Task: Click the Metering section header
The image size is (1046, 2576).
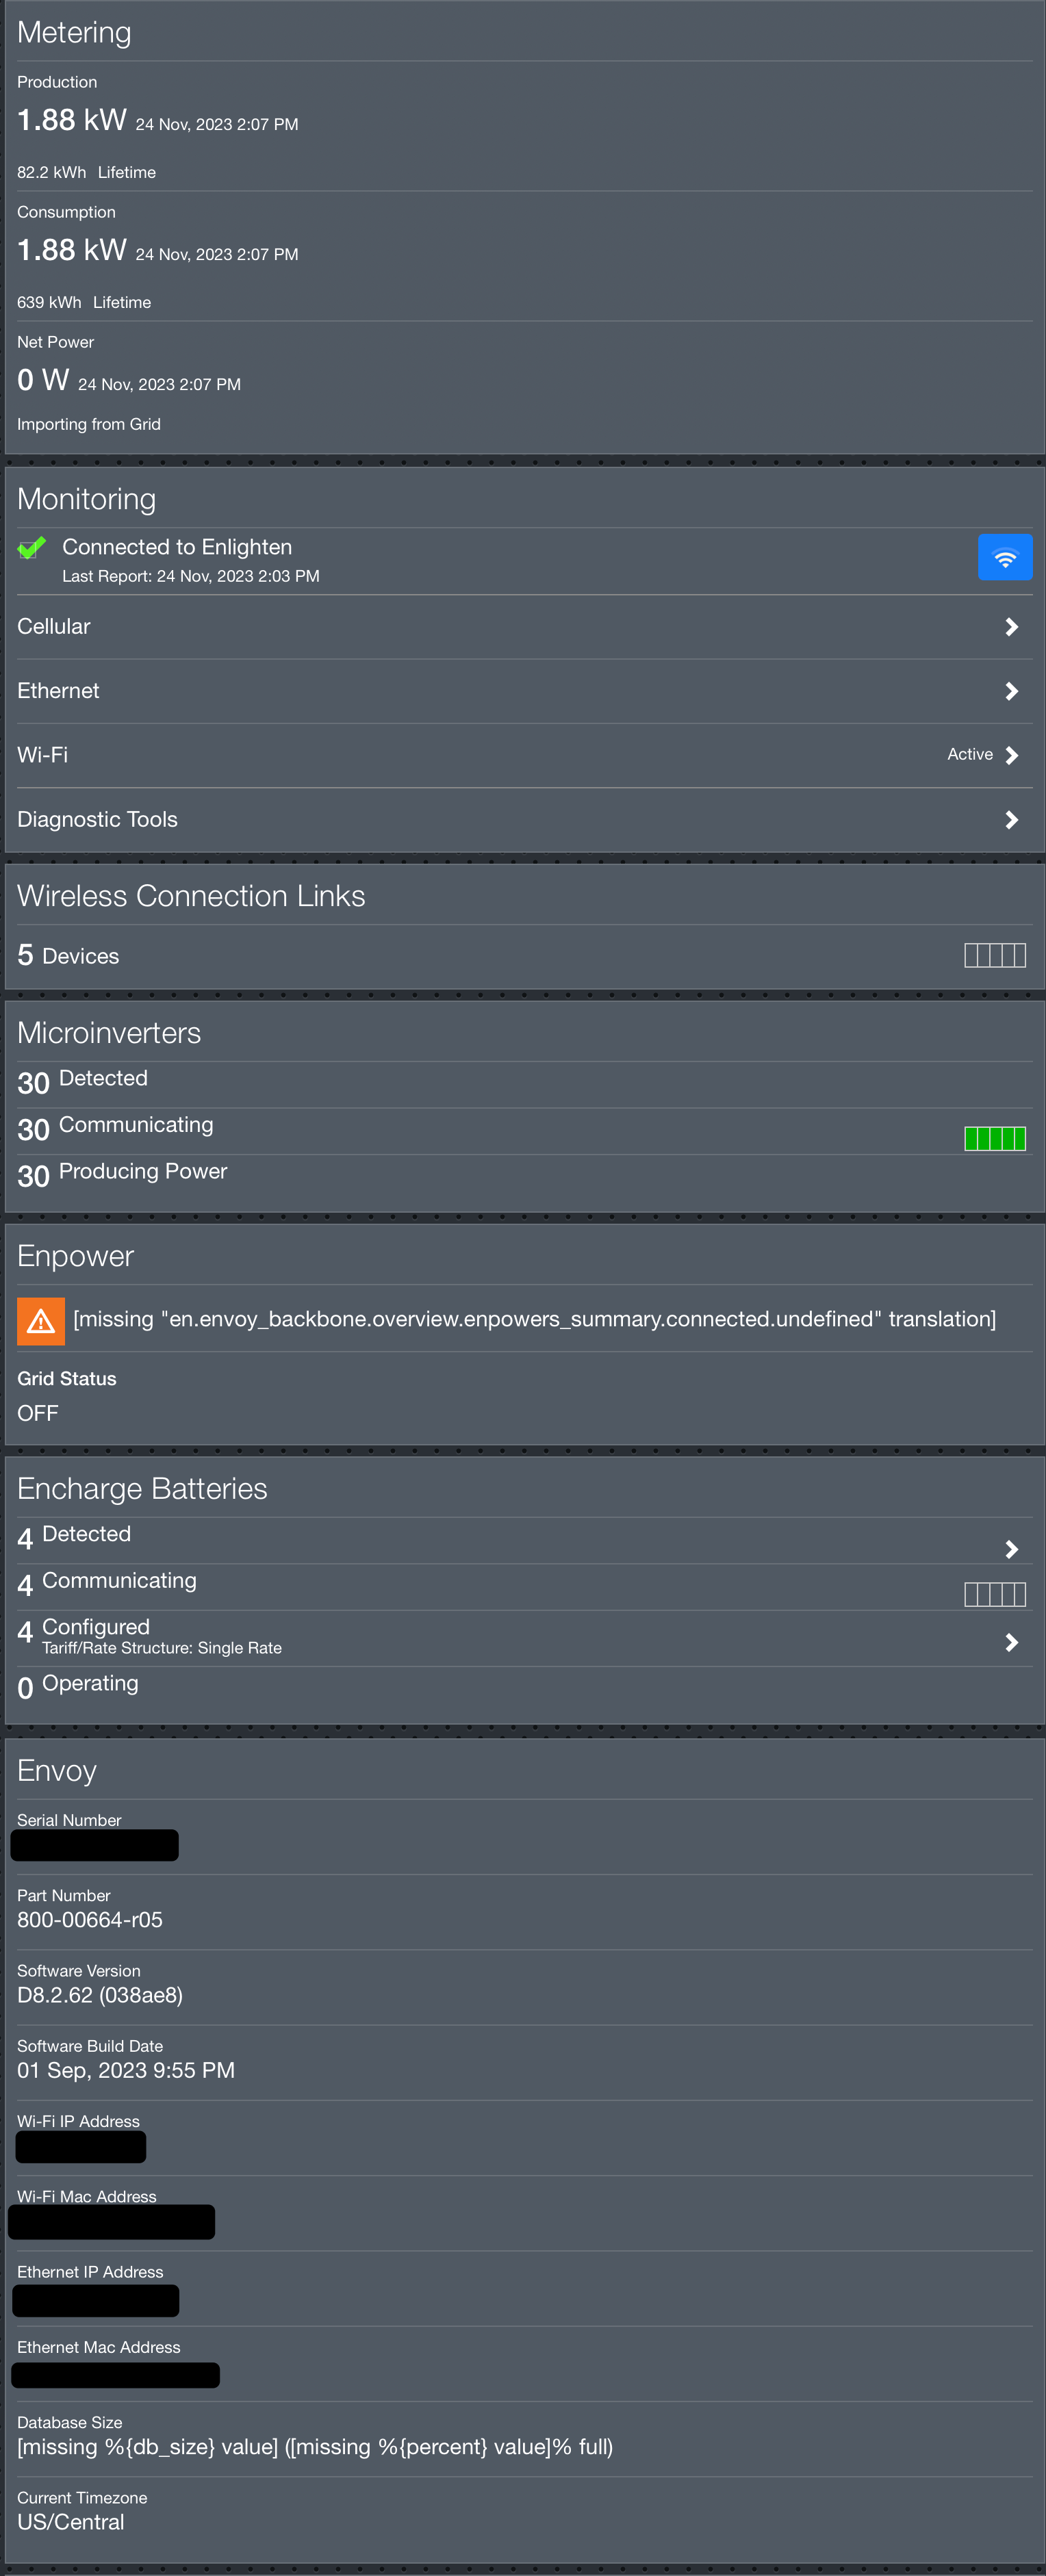Action: [74, 32]
